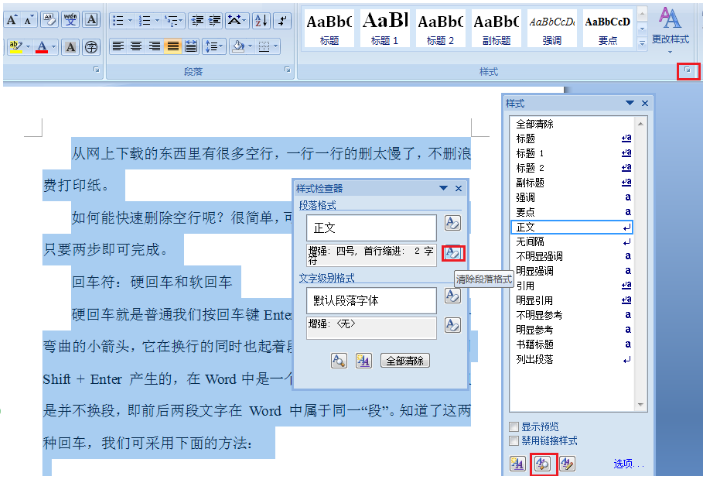Click the Multilevel List icon
710x483 pixels.
pos(171,20)
